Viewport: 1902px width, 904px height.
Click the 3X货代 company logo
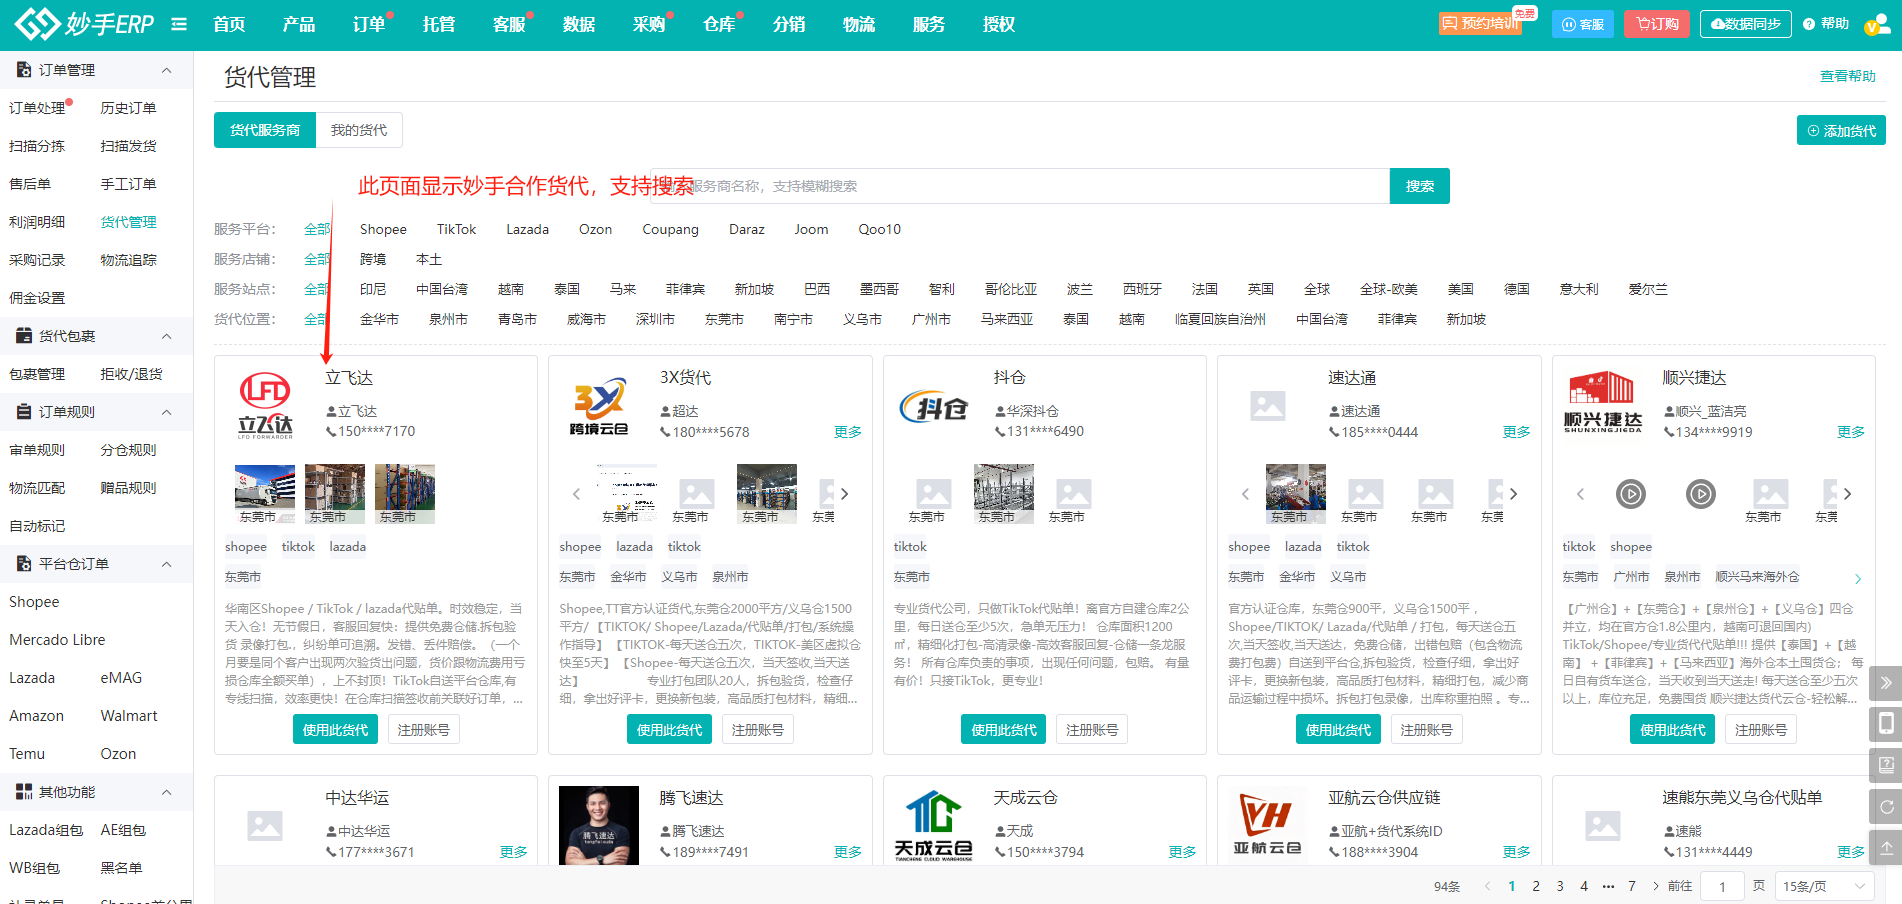599,405
